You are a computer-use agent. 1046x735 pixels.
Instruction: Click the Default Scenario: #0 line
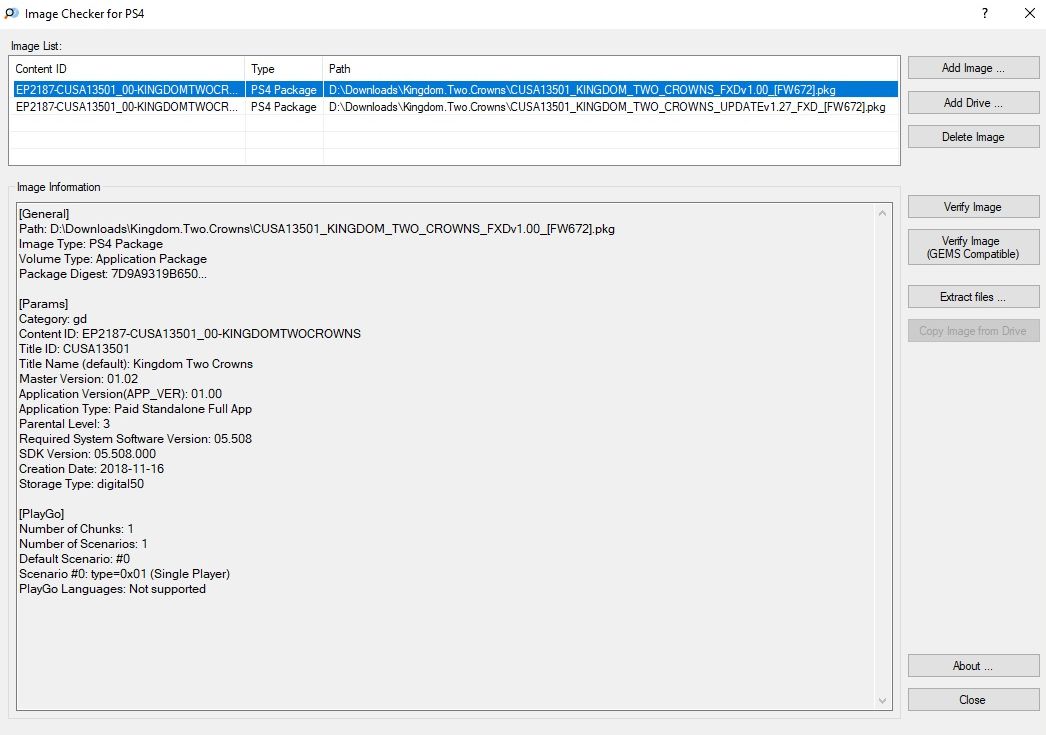tap(75, 559)
